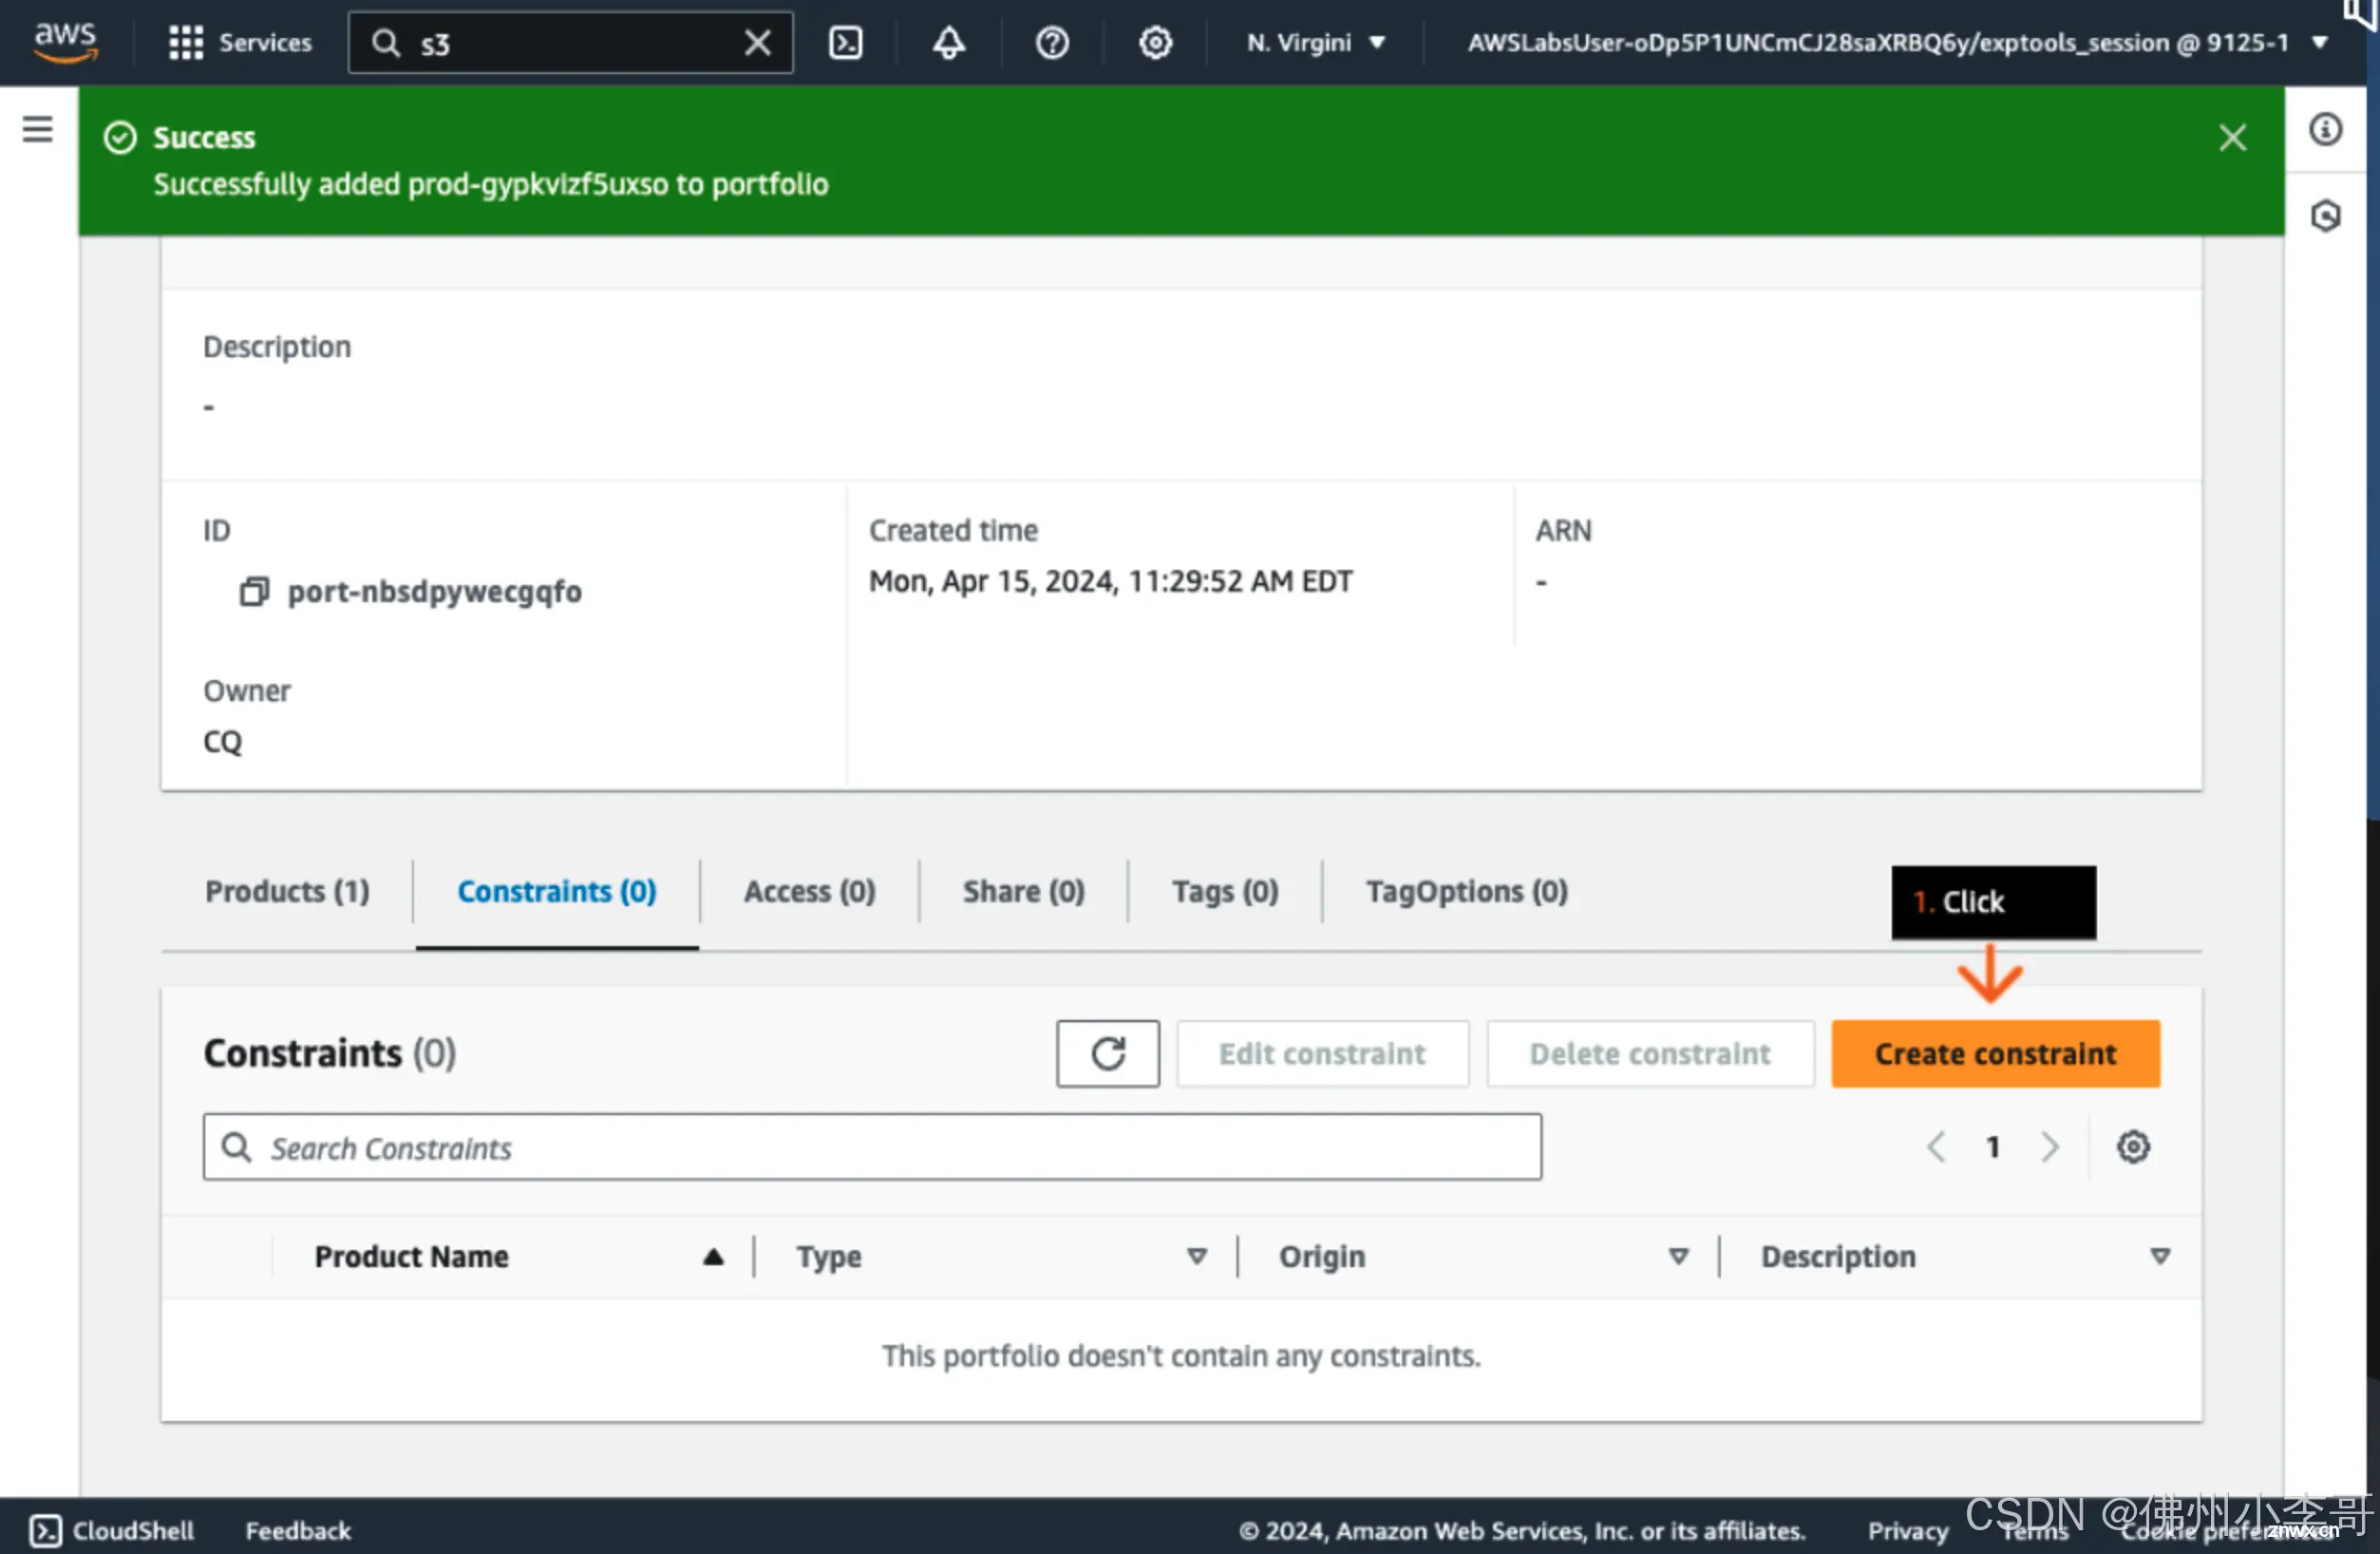Click the column settings gear icon

2134,1147
